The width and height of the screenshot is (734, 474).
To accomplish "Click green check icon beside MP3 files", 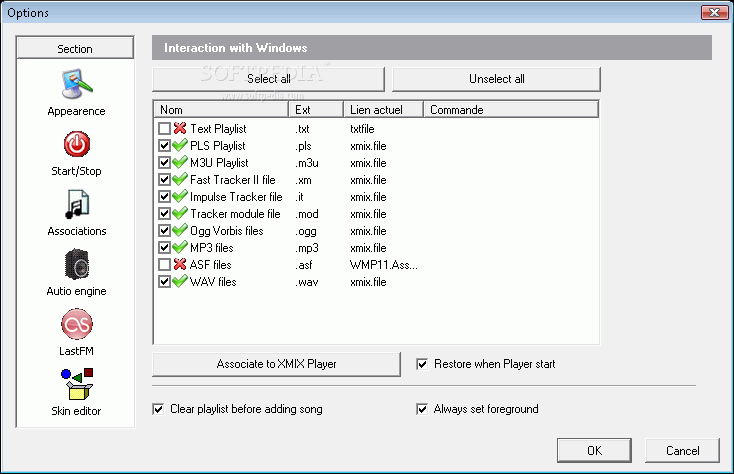I will tap(180, 248).
